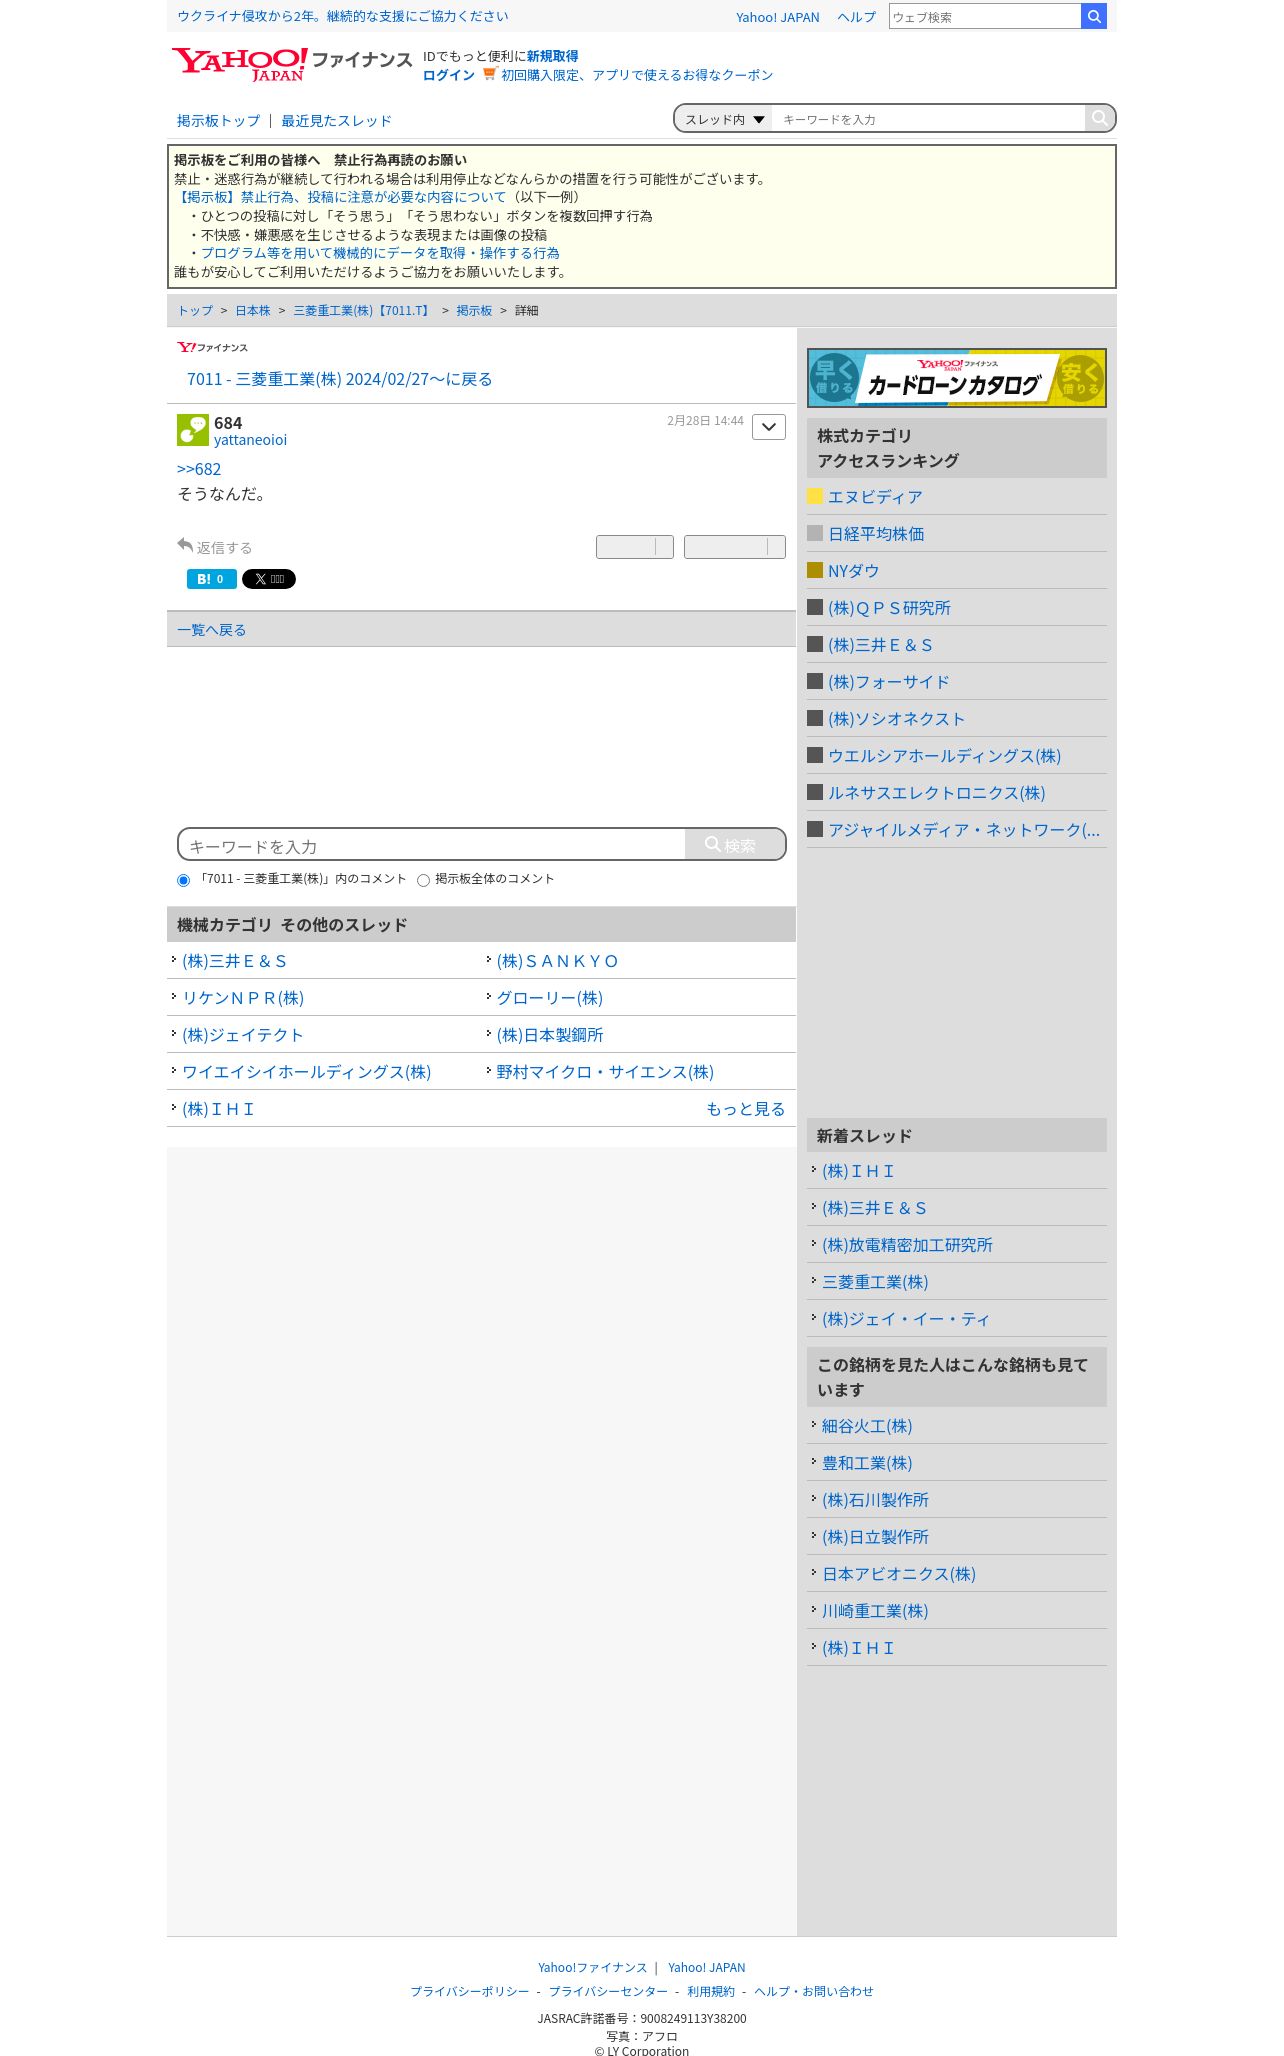Viewport: 1284px width, 2056px height.
Task: Click the large キーワードを入力 comment search field
Action: point(432,845)
